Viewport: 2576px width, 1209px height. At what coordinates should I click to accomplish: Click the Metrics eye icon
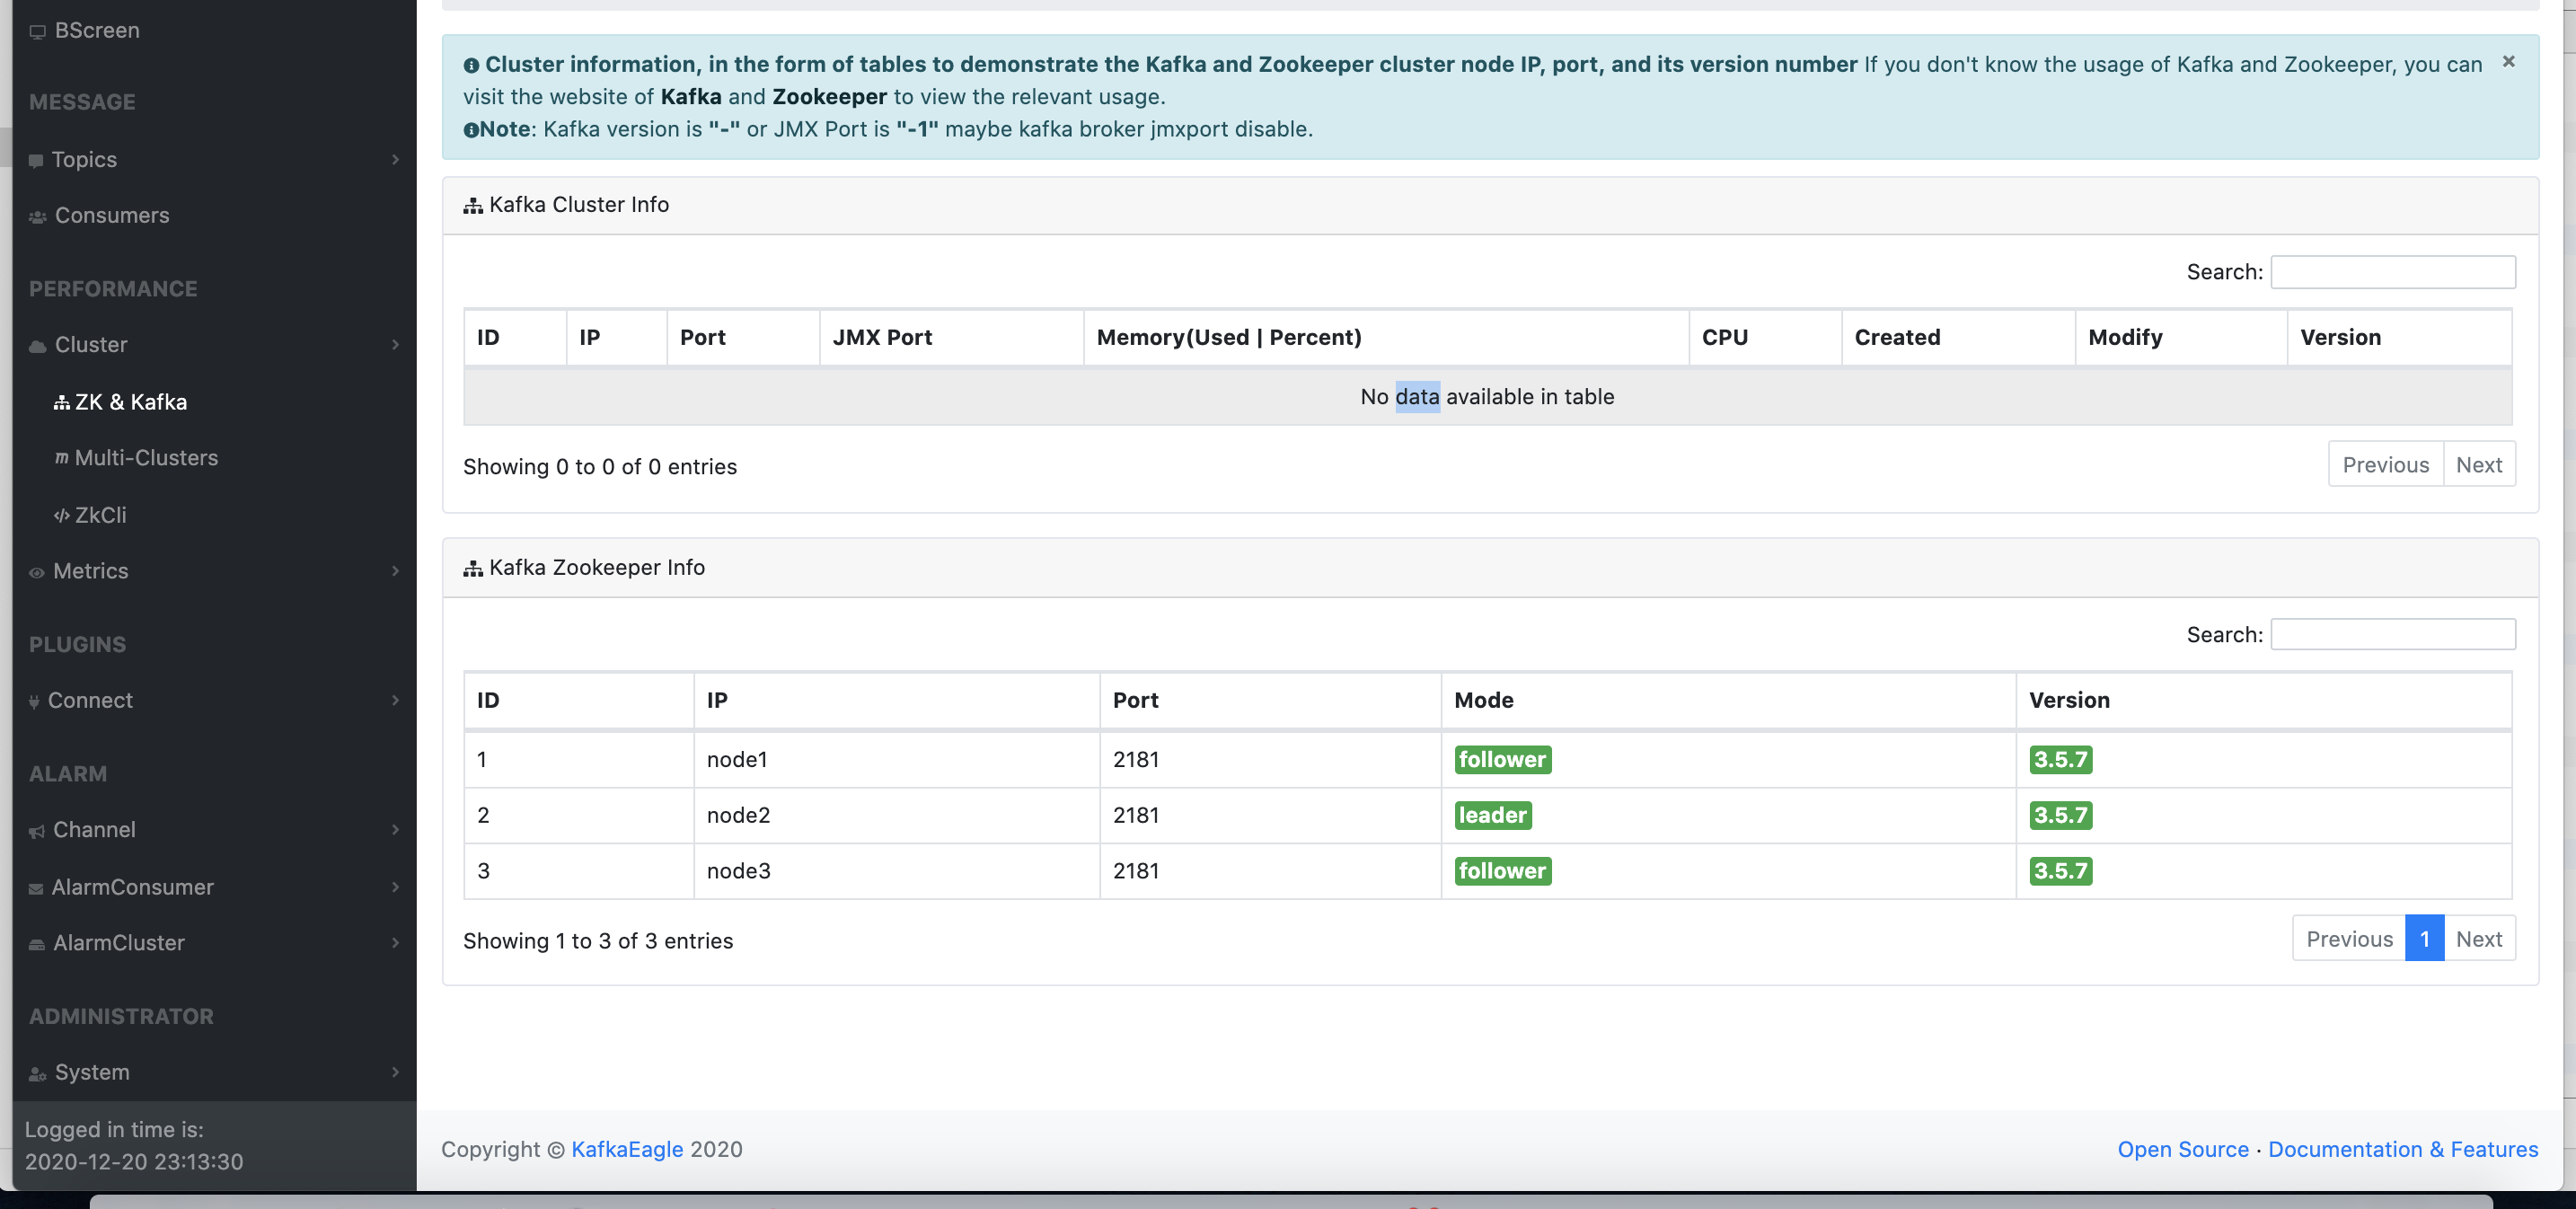pyautogui.click(x=35, y=570)
